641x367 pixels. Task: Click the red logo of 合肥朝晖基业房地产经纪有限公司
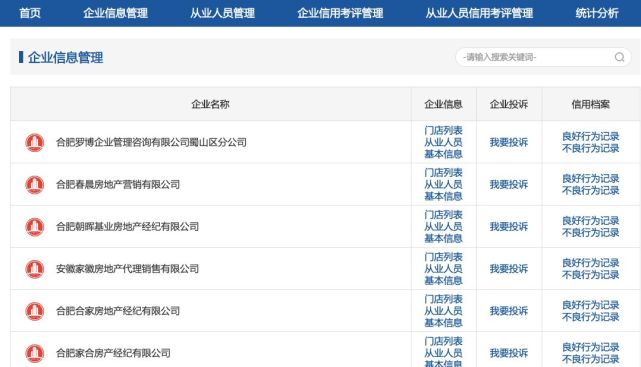point(35,226)
